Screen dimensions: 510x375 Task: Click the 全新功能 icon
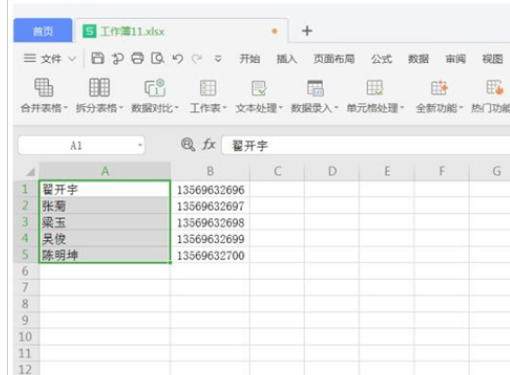click(x=439, y=88)
